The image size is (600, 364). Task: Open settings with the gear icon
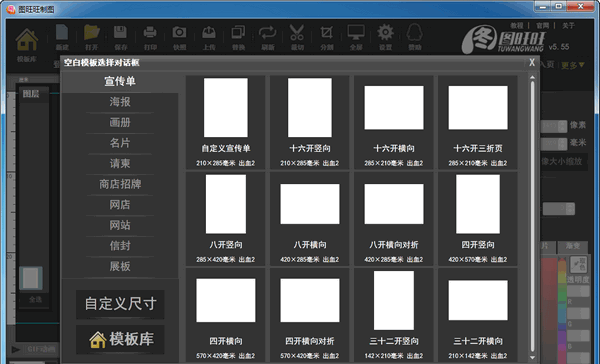tap(385, 33)
